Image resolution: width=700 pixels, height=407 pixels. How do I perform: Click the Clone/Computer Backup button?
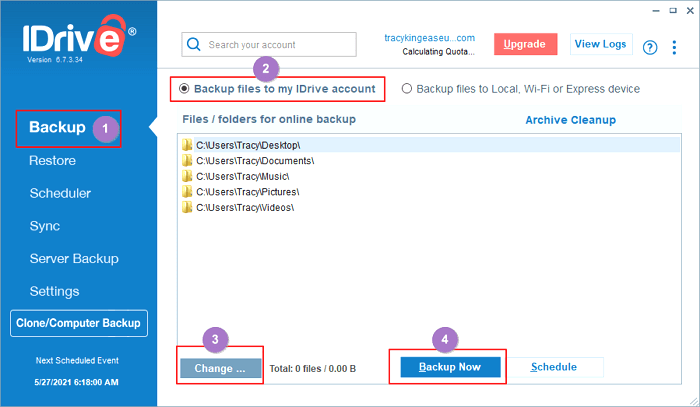[79, 324]
